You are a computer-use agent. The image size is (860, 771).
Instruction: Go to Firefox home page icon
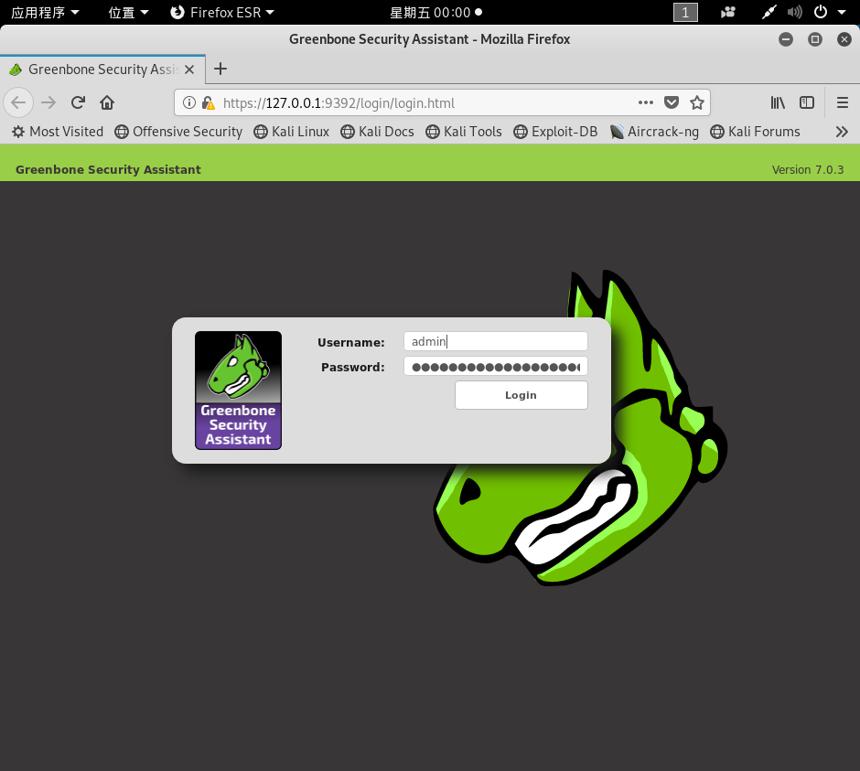click(x=107, y=103)
